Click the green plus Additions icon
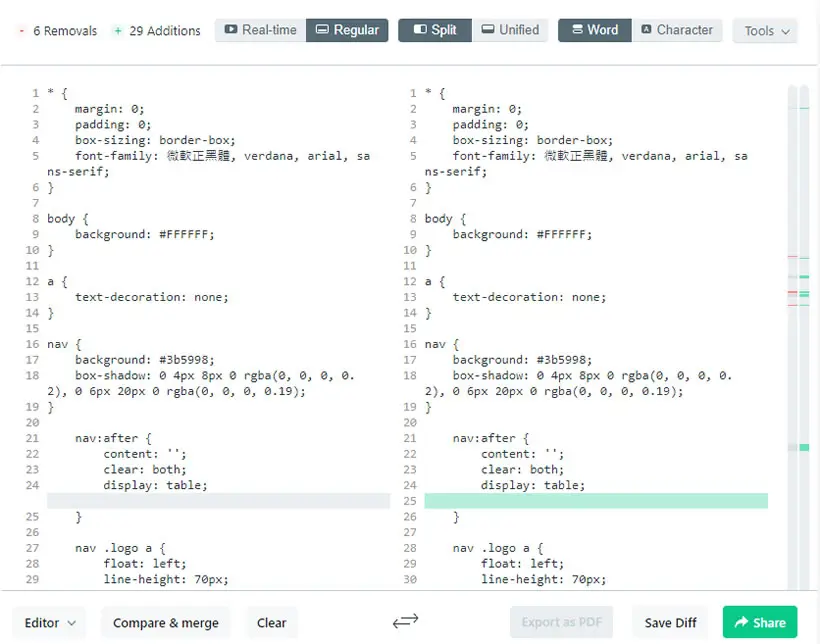Viewport: 820px width, 644px height. pos(118,31)
